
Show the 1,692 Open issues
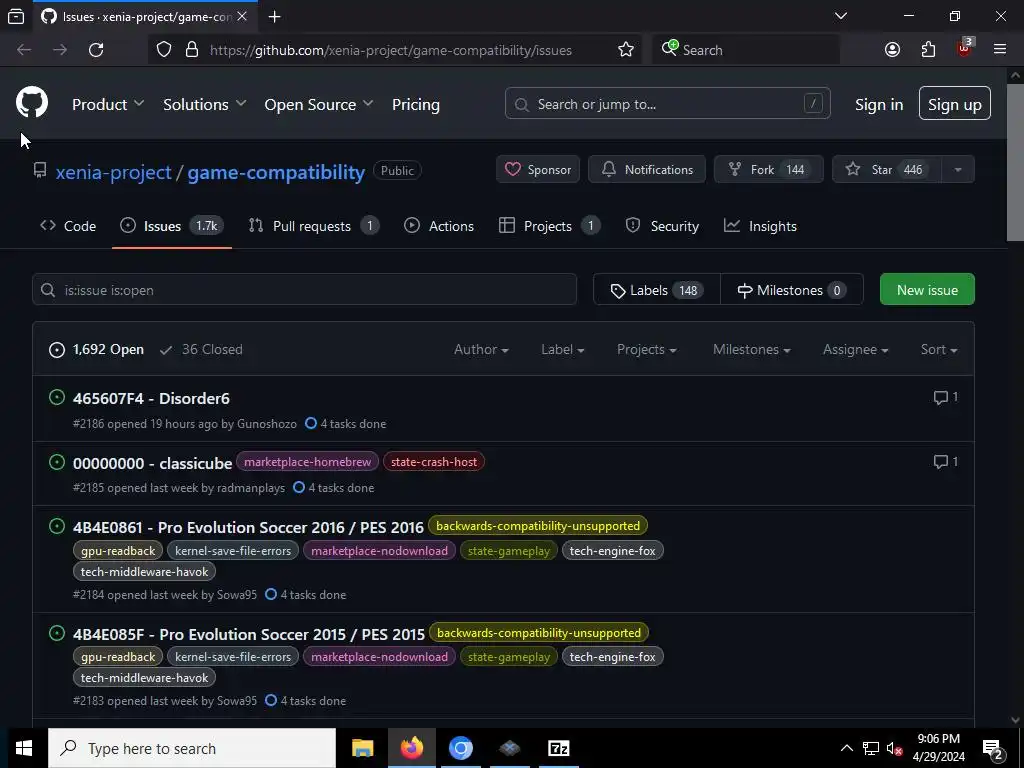(x=96, y=349)
